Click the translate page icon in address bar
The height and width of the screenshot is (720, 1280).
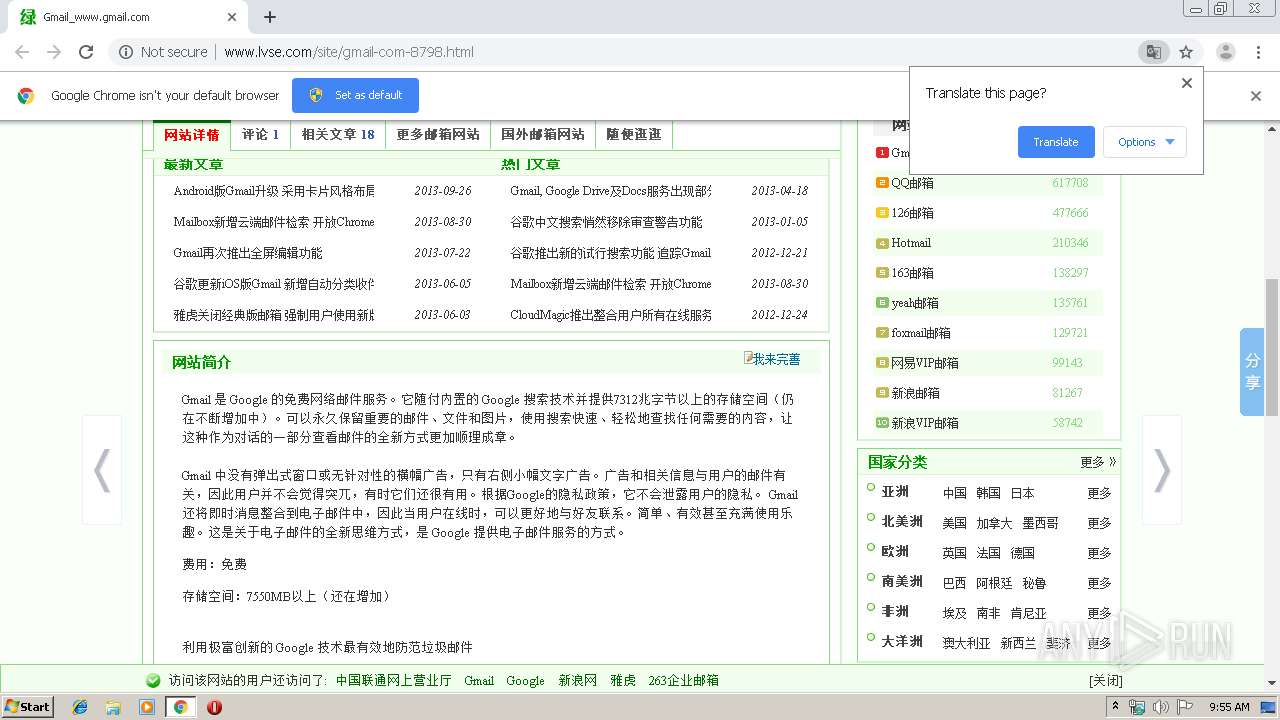[1153, 52]
